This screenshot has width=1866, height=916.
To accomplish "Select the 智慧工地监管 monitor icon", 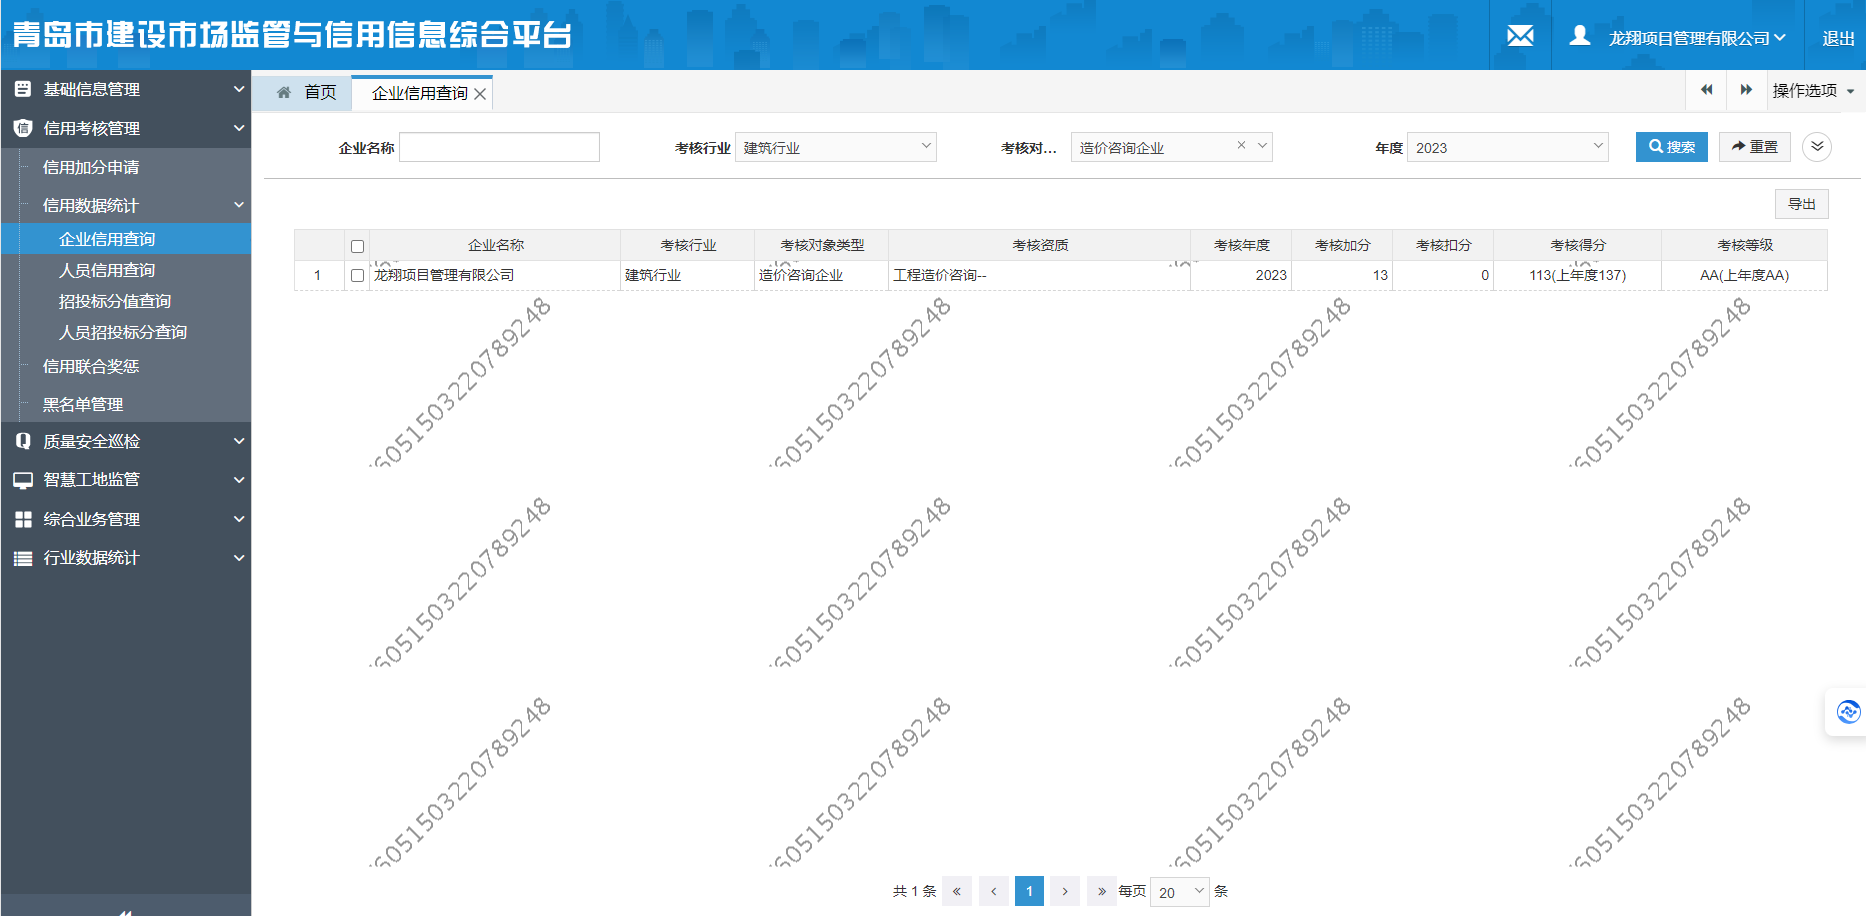I will [x=22, y=480].
